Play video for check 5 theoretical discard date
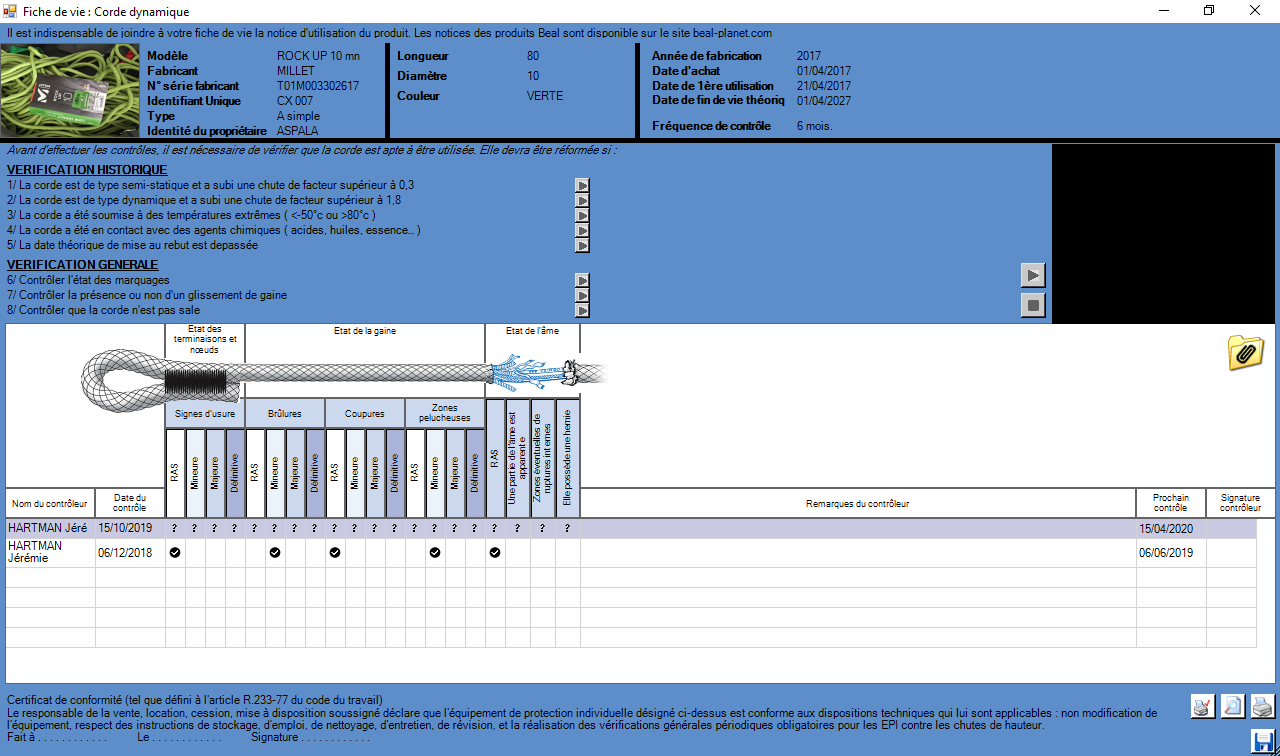1280x756 pixels. [582, 245]
